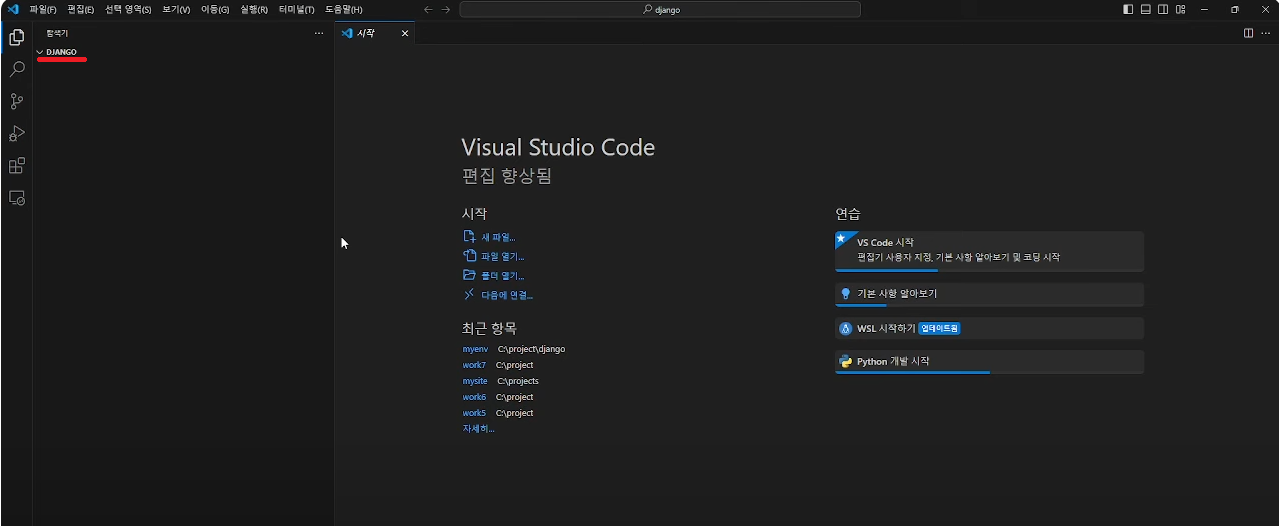The image size is (1279, 526).
Task: Toggle the primary side bar layout icon
Action: click(x=1128, y=9)
